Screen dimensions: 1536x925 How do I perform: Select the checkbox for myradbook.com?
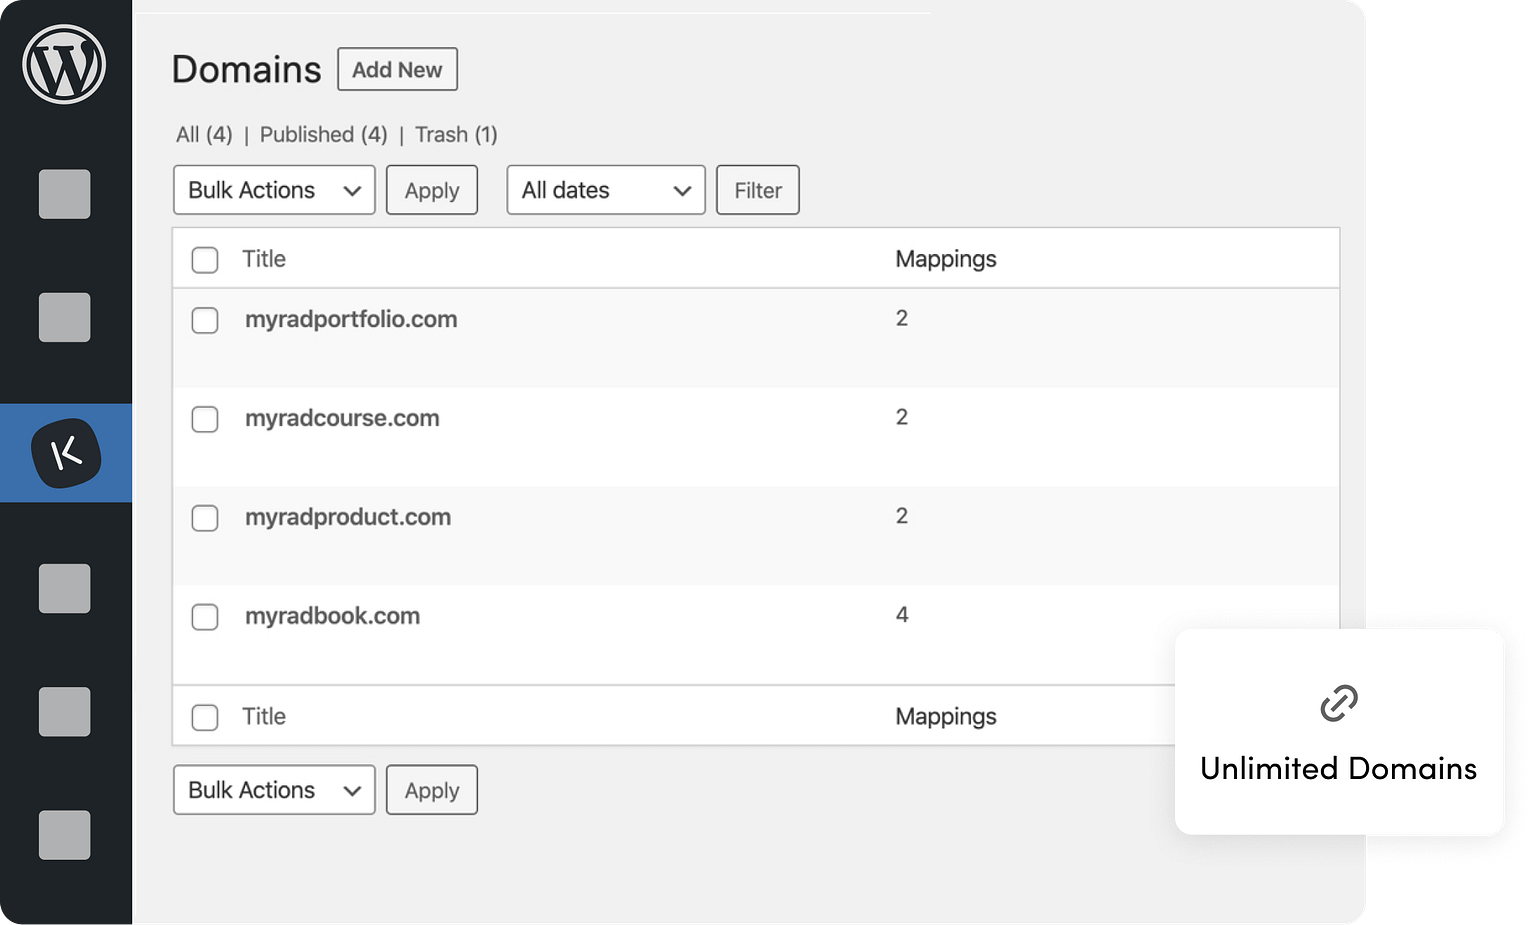click(204, 617)
